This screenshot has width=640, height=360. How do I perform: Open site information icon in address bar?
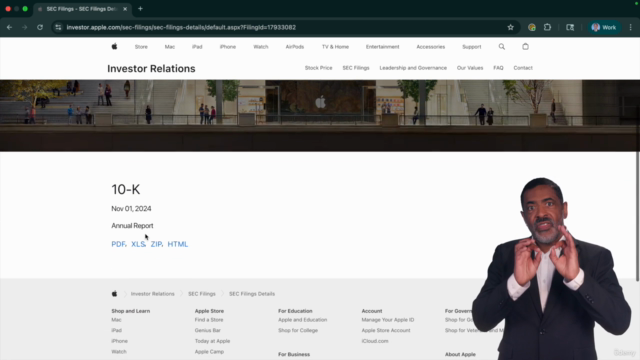(x=58, y=27)
